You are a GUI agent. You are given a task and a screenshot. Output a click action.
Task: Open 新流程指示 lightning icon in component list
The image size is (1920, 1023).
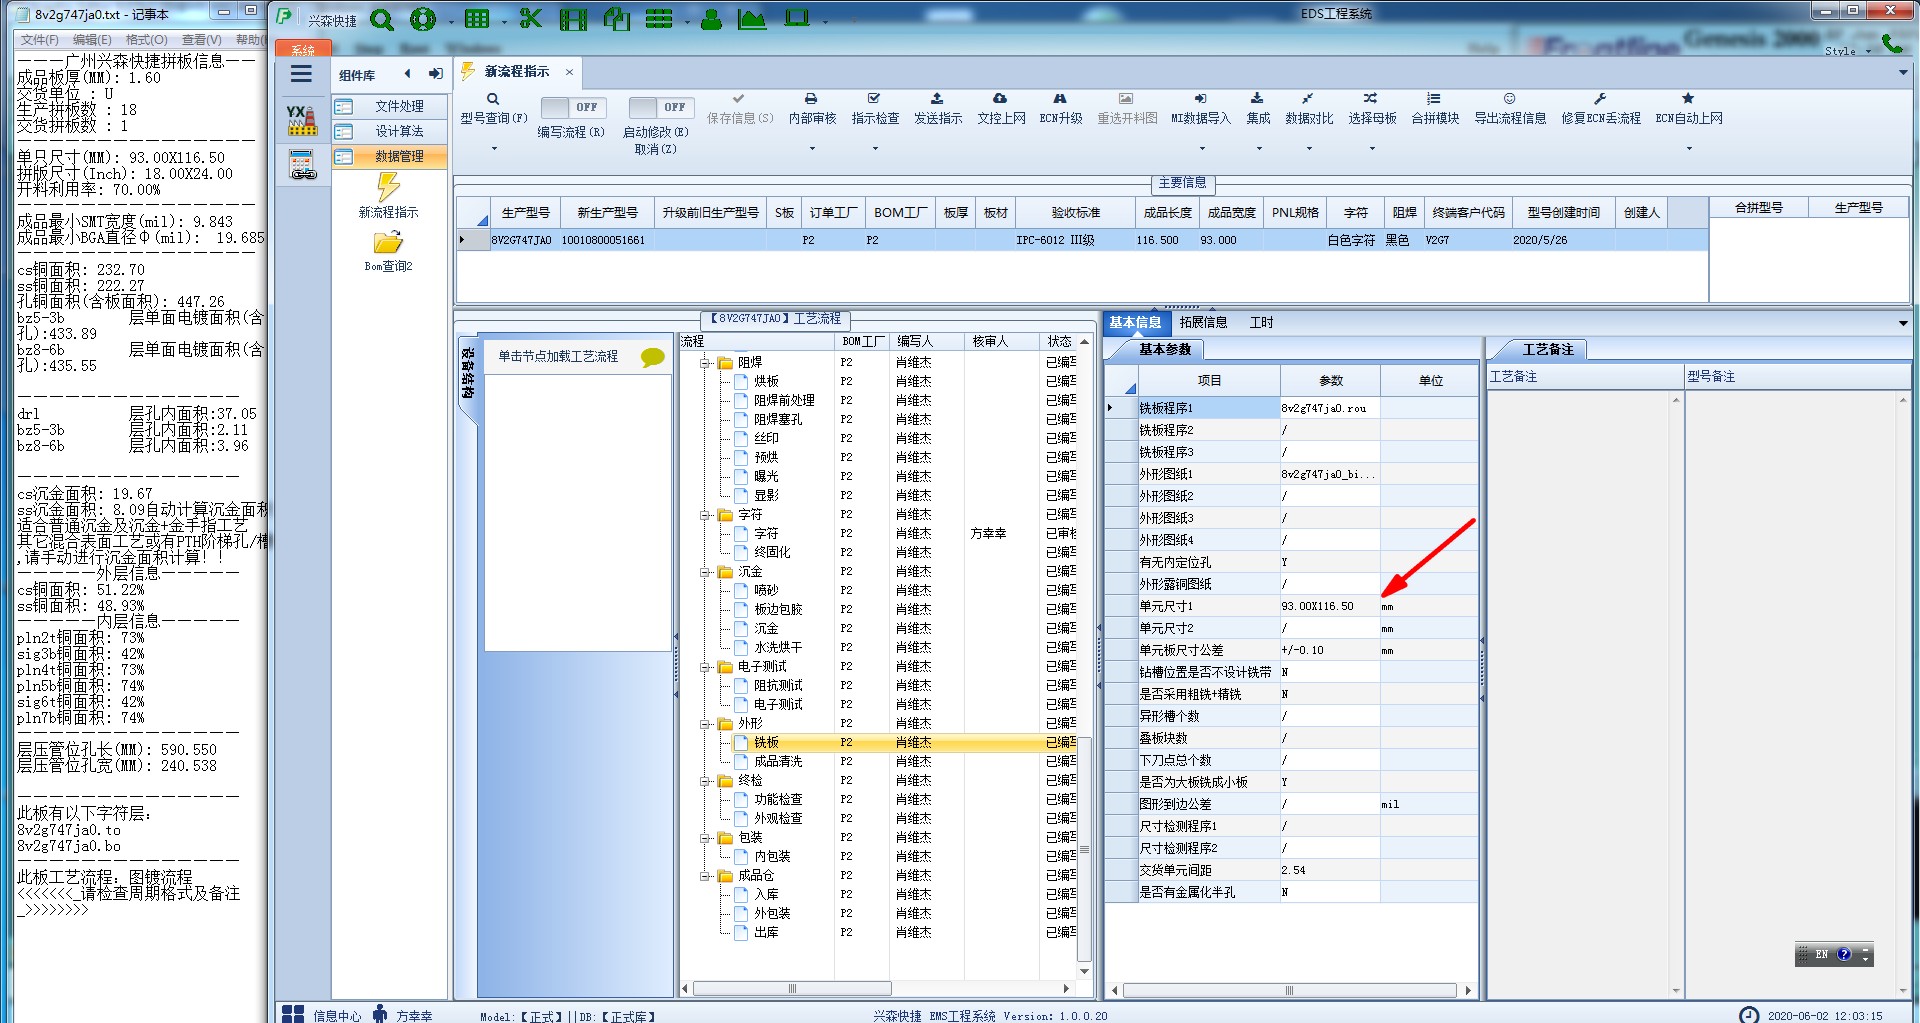pos(388,187)
